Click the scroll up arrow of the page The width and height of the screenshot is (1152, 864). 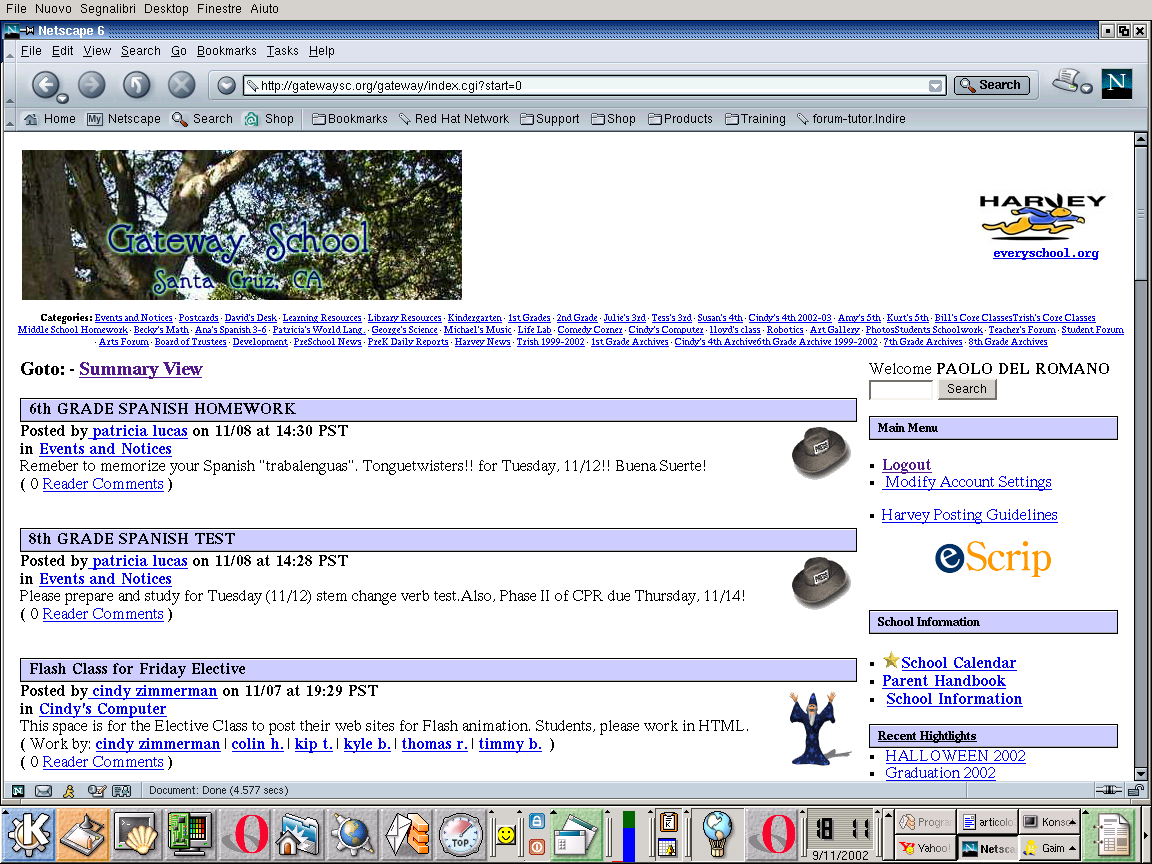pyautogui.click(x=1140, y=139)
